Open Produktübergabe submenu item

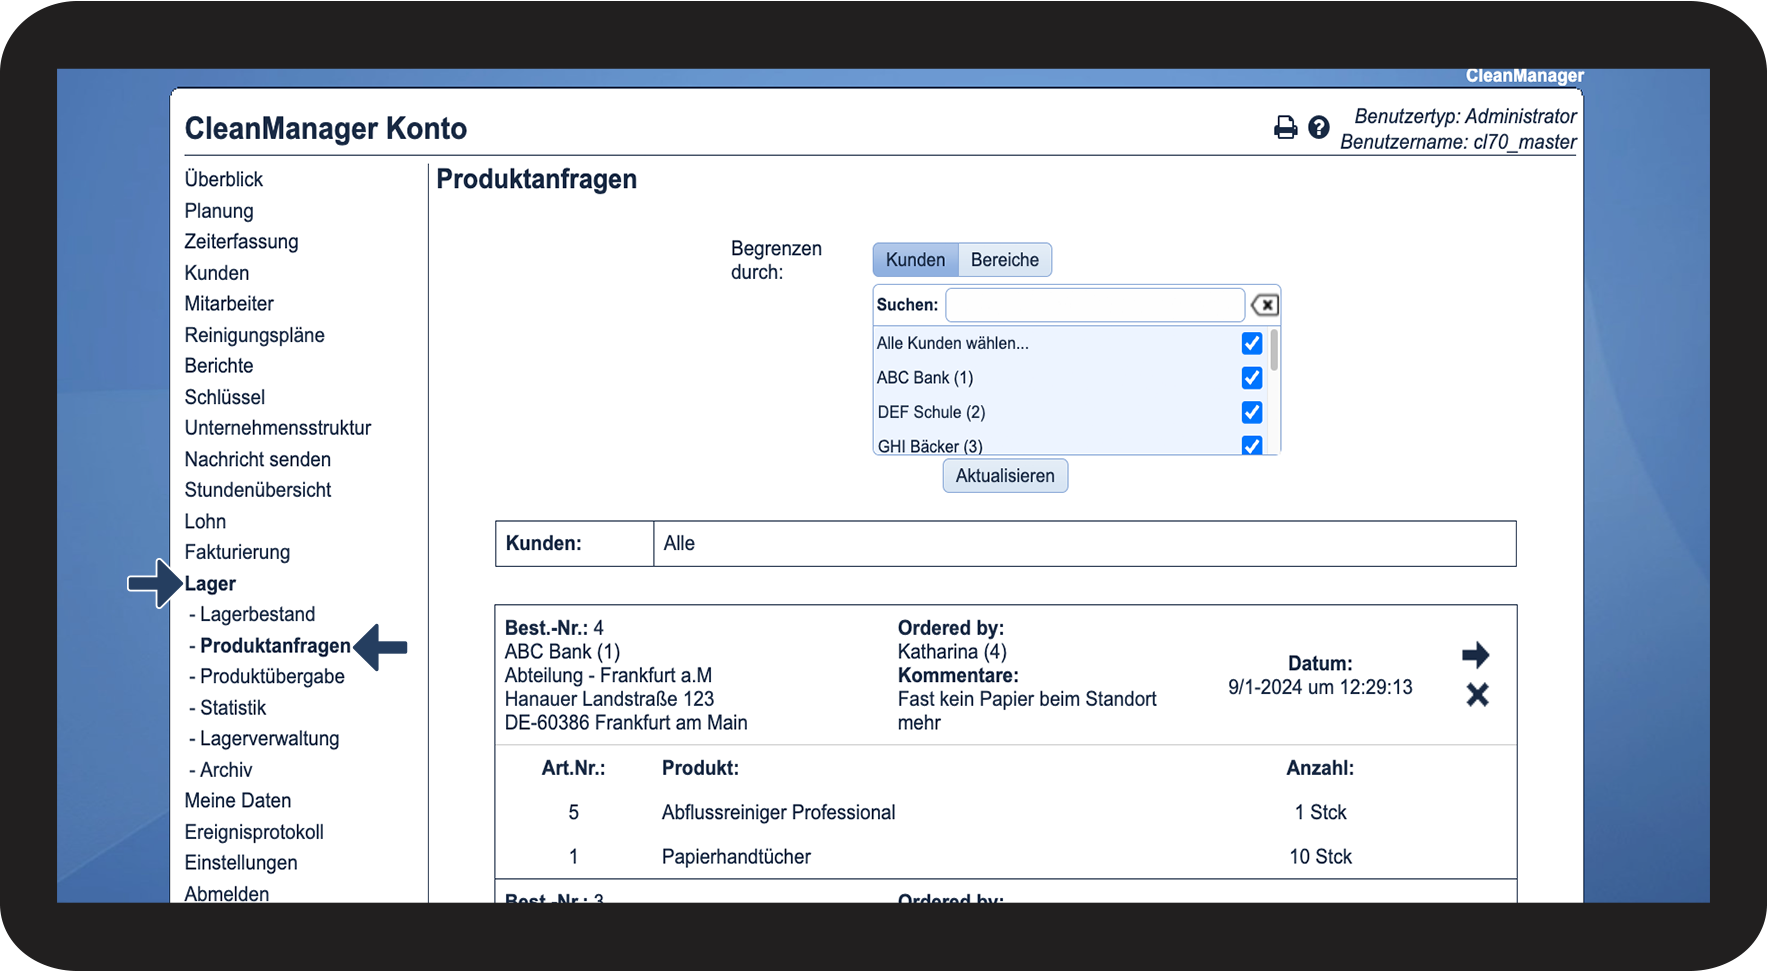[x=272, y=677]
